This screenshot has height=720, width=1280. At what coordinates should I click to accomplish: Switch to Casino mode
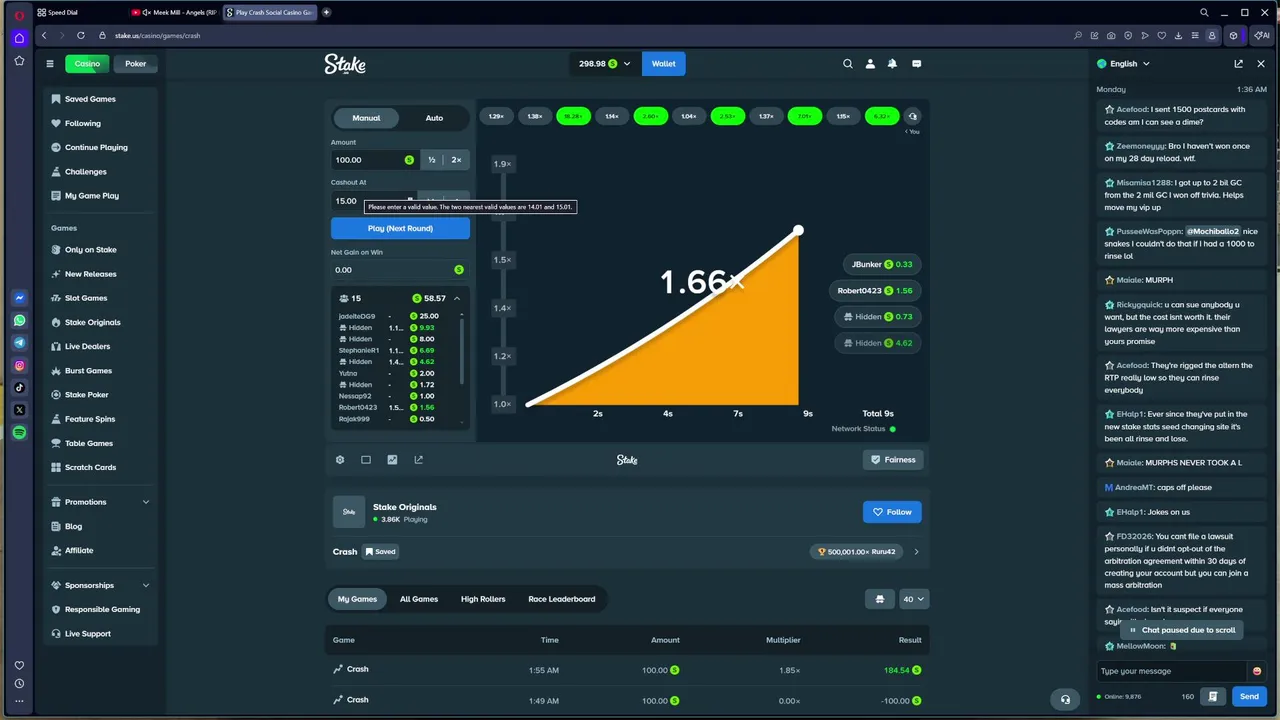coord(87,63)
